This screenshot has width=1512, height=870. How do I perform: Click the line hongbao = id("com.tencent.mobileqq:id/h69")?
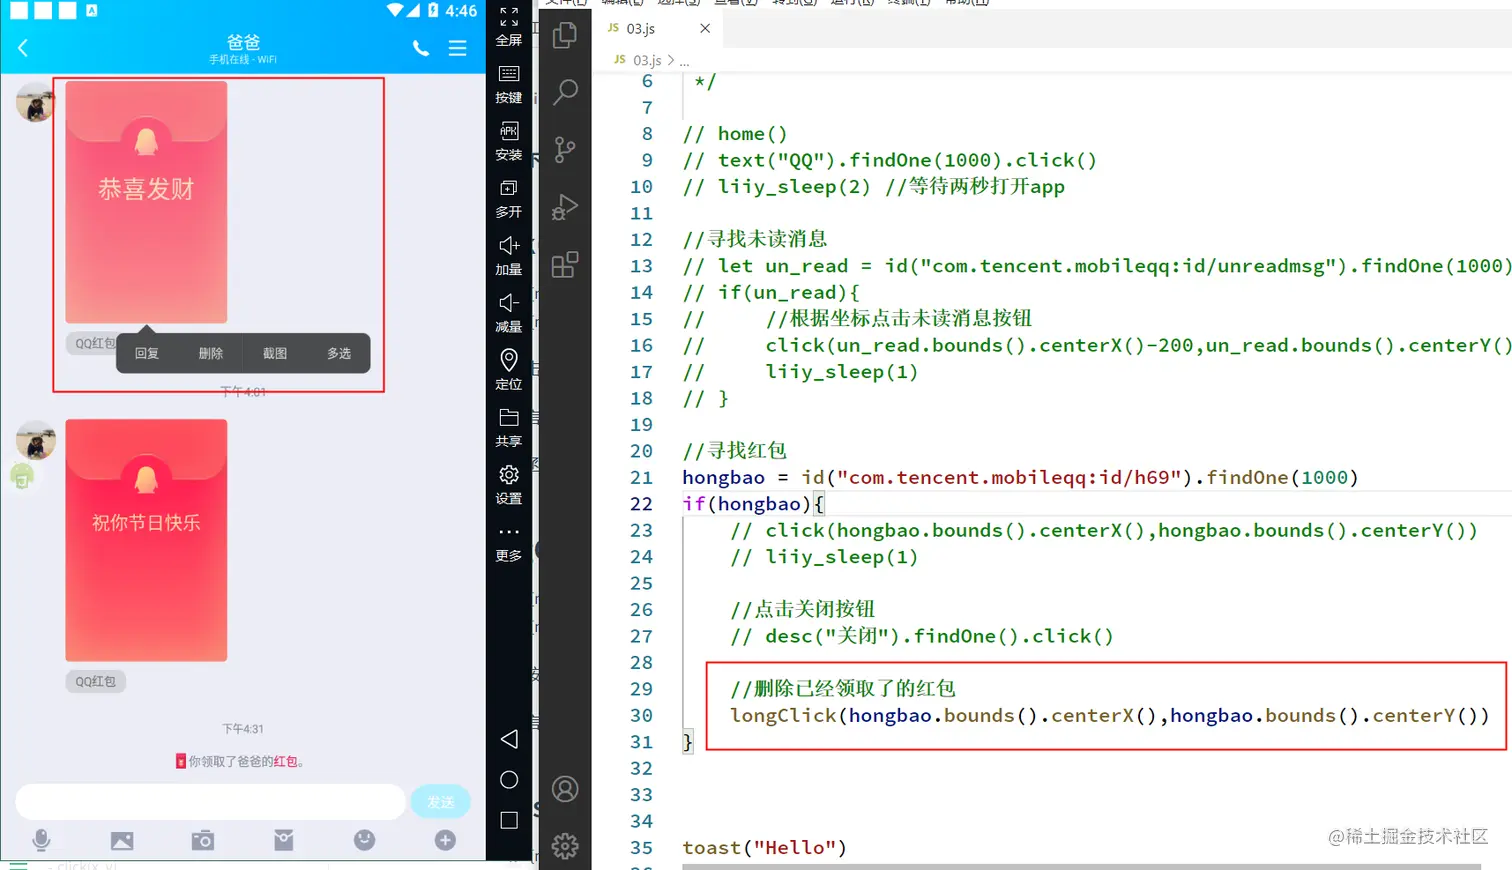(1020, 478)
